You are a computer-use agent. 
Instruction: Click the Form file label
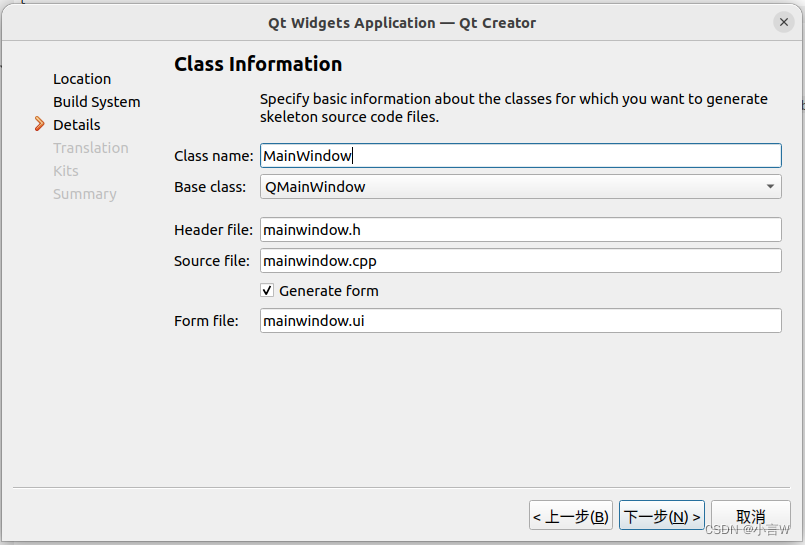206,321
